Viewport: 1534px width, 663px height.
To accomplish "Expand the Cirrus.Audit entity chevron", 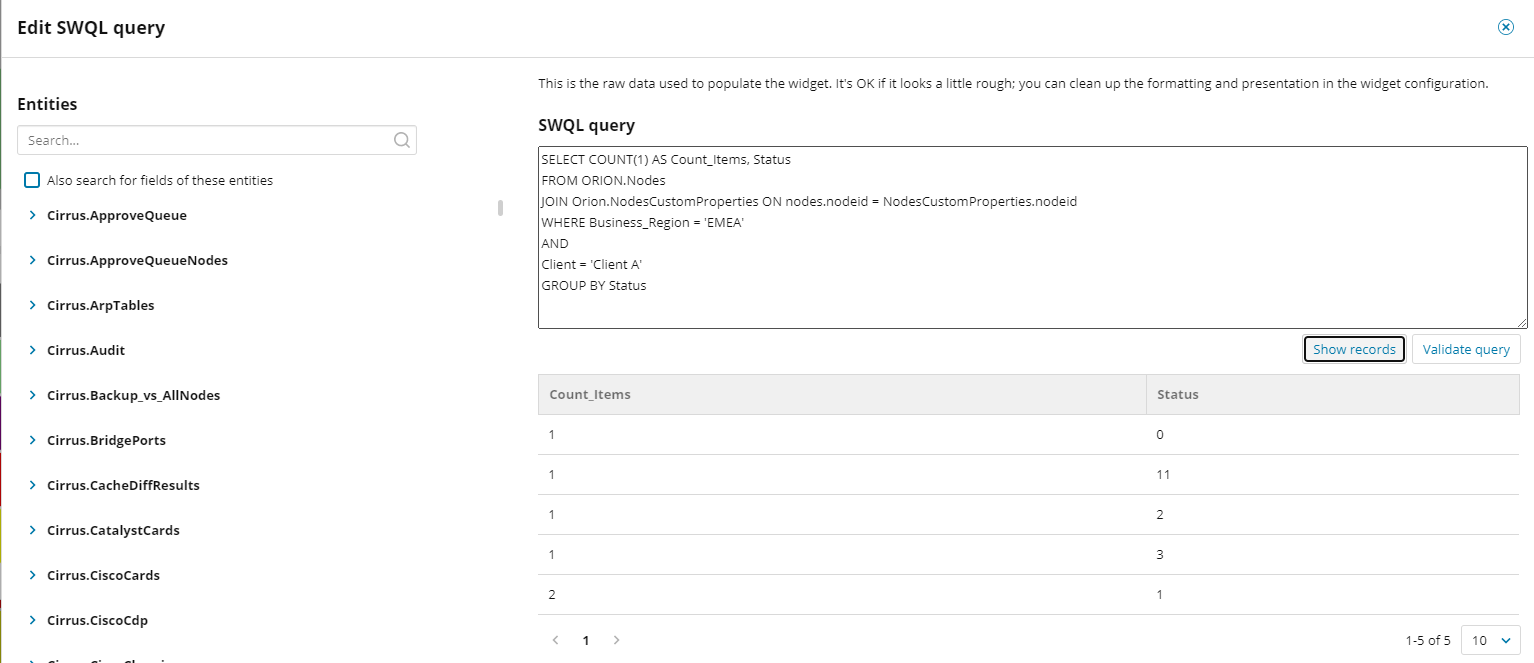I will (33, 350).
